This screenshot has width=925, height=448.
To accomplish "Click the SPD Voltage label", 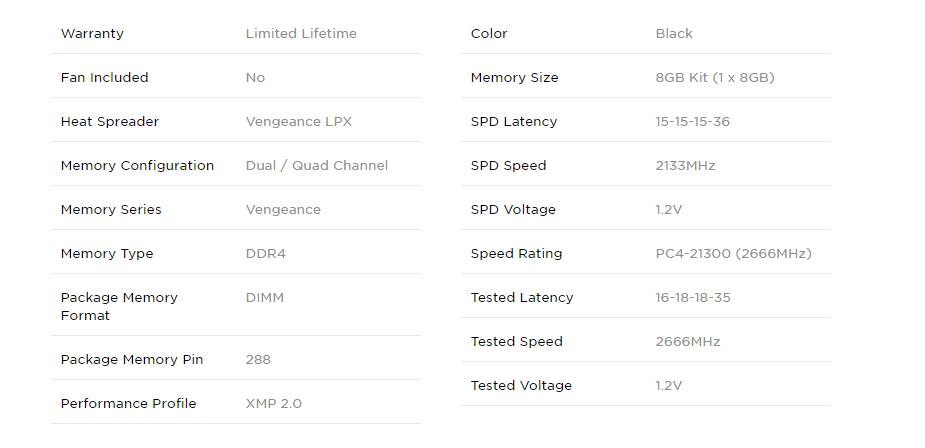I will pyautogui.click(x=513, y=210).
